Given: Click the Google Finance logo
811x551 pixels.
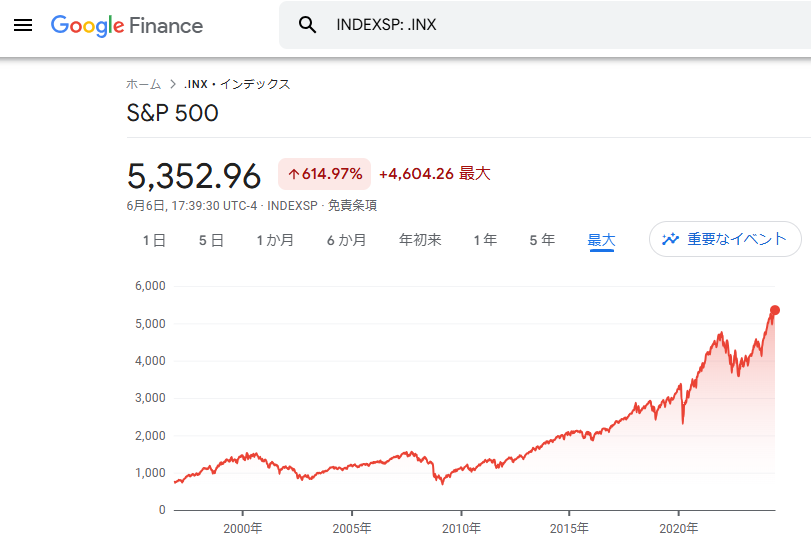Looking at the screenshot, I should [127, 25].
